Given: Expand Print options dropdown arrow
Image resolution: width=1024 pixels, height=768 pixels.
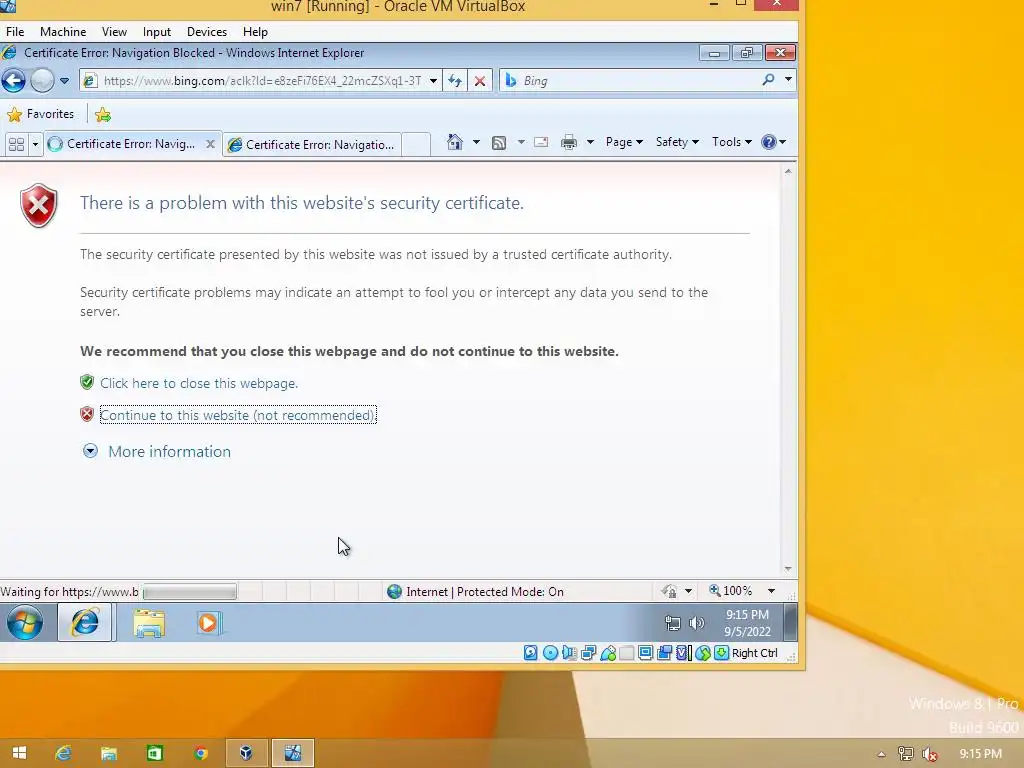Looking at the screenshot, I should (590, 142).
